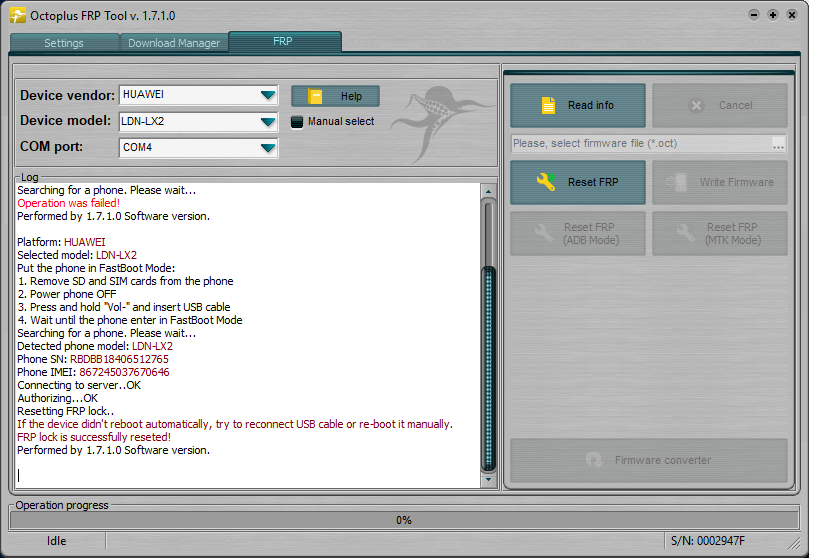819x558 pixels.
Task: Click the Write Firmware phone icon
Action: (676, 182)
